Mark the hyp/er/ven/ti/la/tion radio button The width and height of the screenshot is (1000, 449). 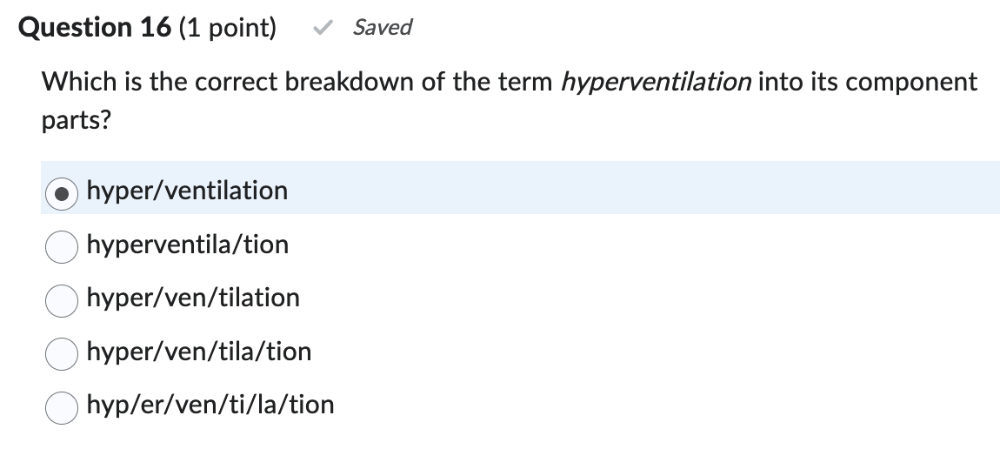point(62,406)
